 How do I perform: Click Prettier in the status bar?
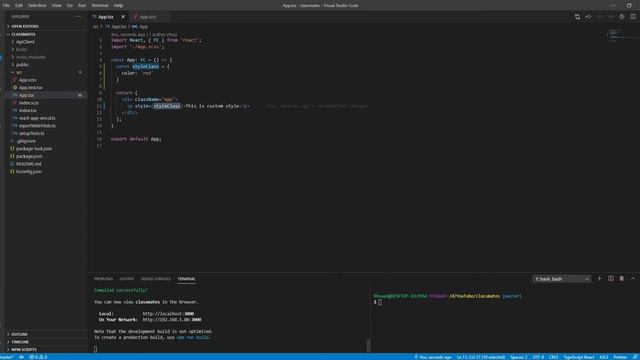[x=620, y=357]
